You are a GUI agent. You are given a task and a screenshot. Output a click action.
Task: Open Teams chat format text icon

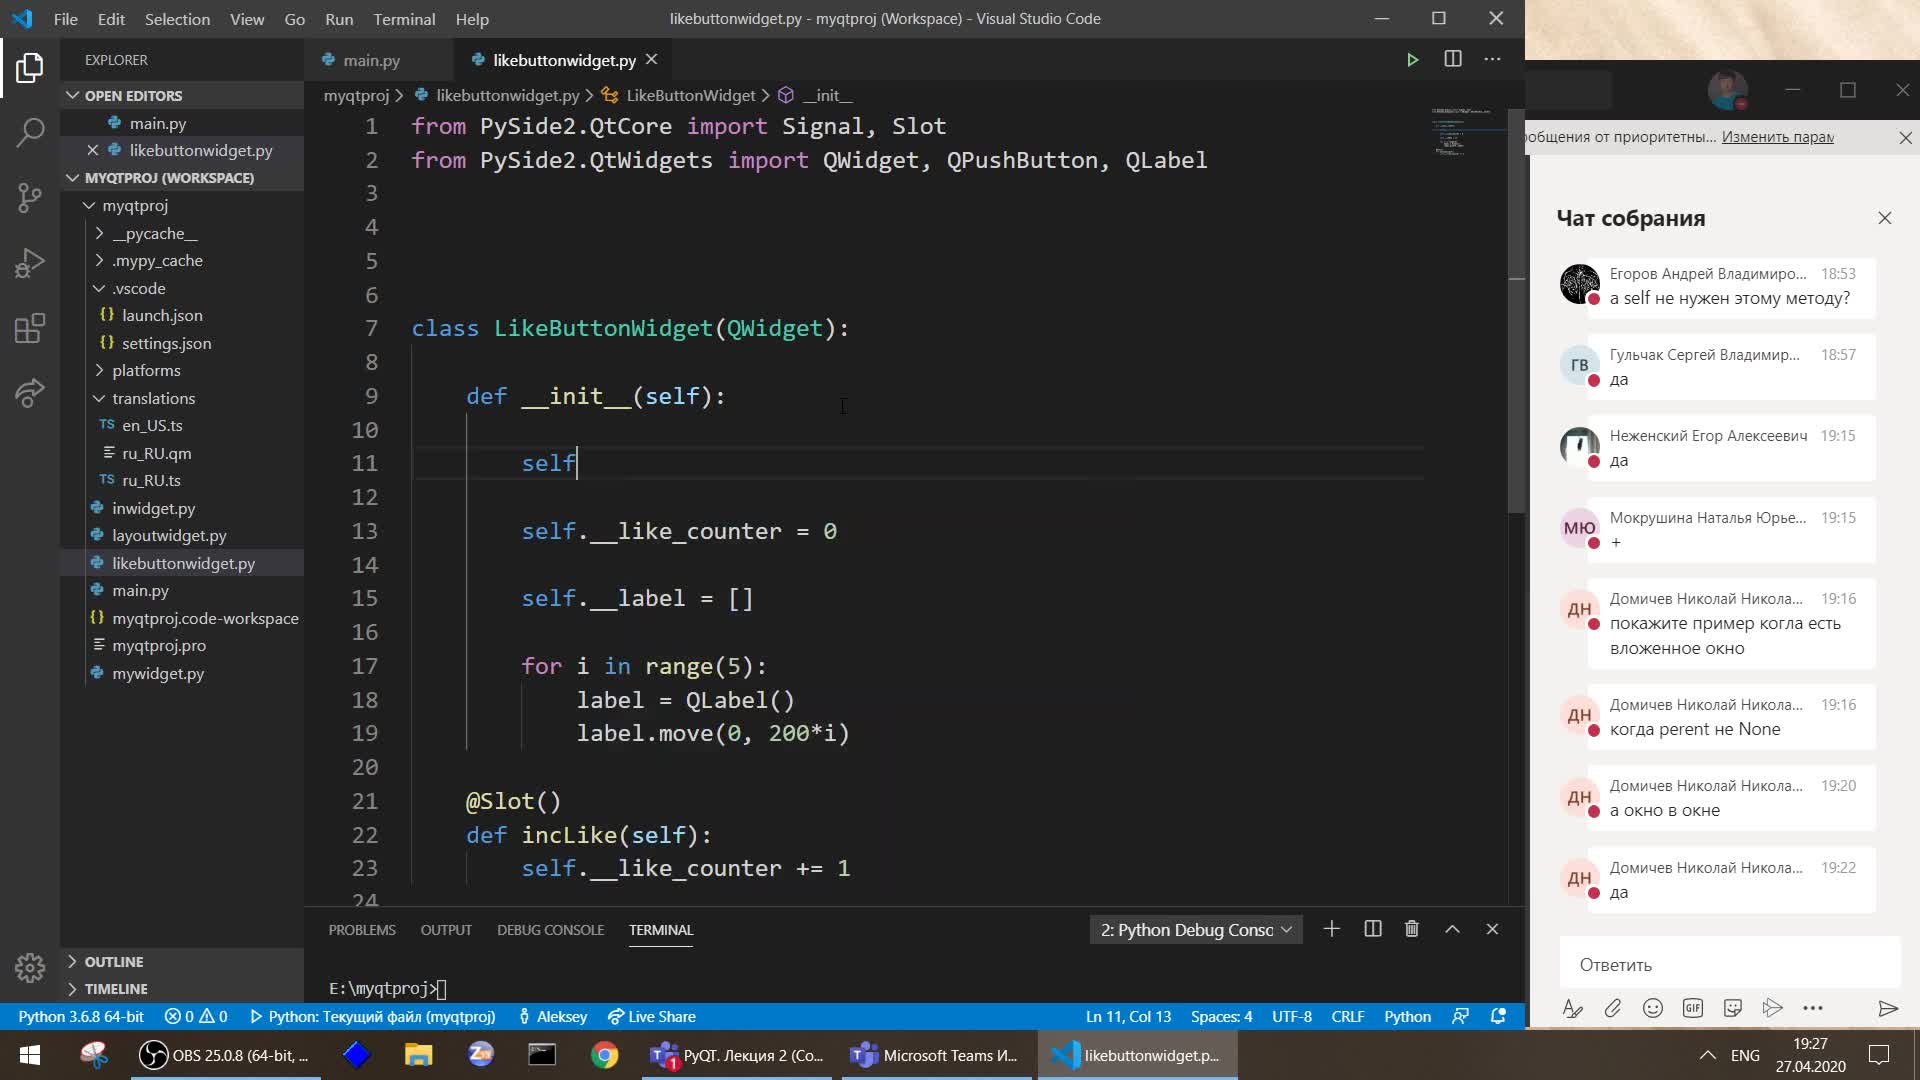pyautogui.click(x=1572, y=1008)
